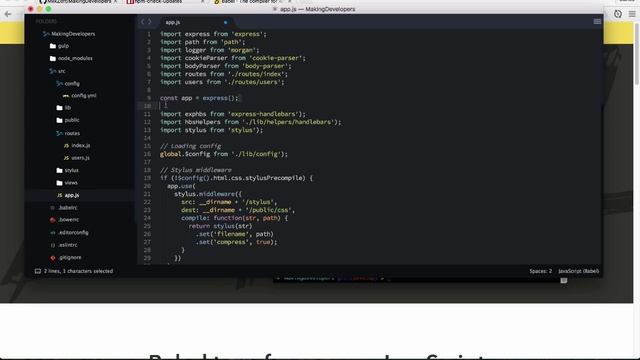Viewport: 640px width, 360px height.
Task: Click the unsaved dot on app.js tab
Action: pos(225,22)
